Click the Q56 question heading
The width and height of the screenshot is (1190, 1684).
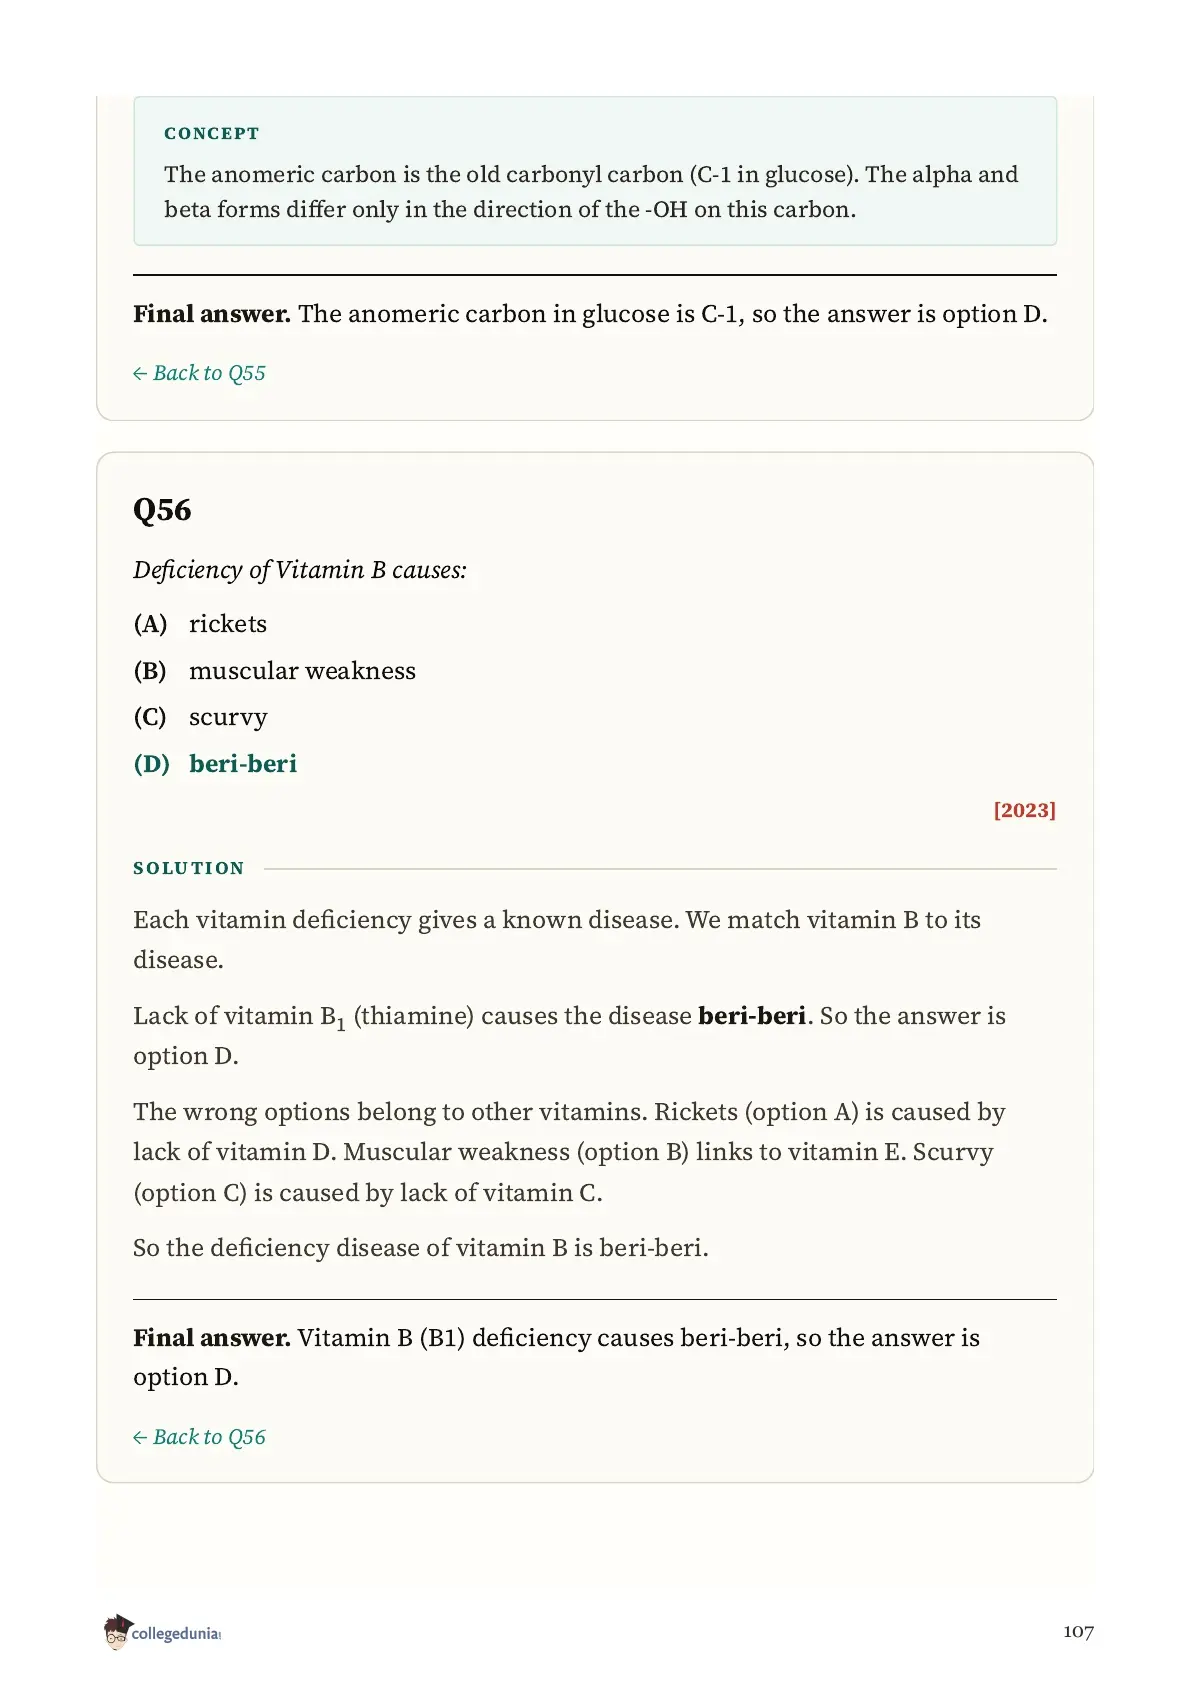[162, 510]
